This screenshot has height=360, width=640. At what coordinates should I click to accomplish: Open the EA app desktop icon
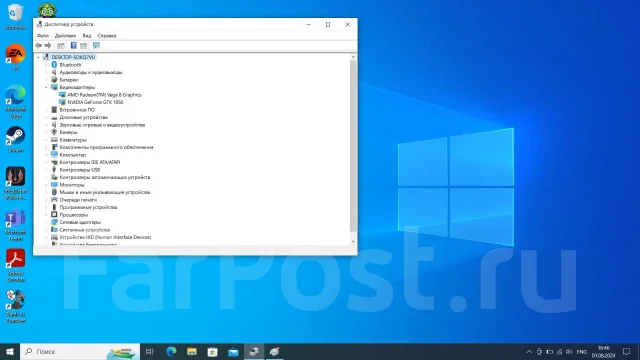[x=16, y=57]
